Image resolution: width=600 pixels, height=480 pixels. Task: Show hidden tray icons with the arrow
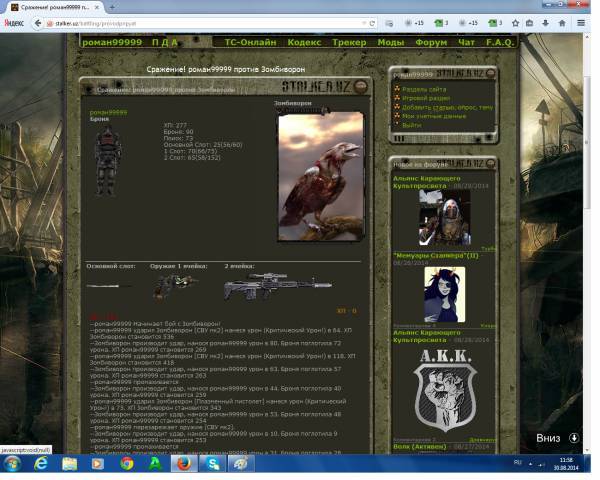click(x=530, y=464)
